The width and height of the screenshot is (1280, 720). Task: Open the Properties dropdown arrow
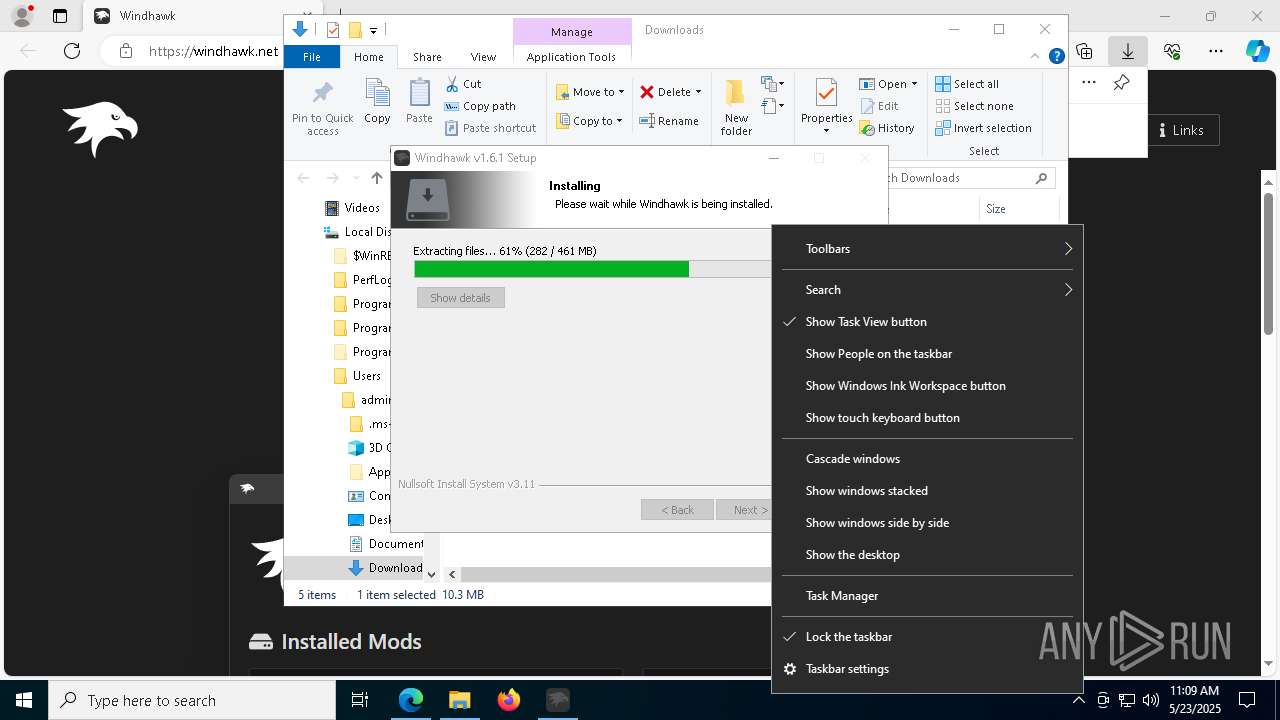click(x=826, y=130)
